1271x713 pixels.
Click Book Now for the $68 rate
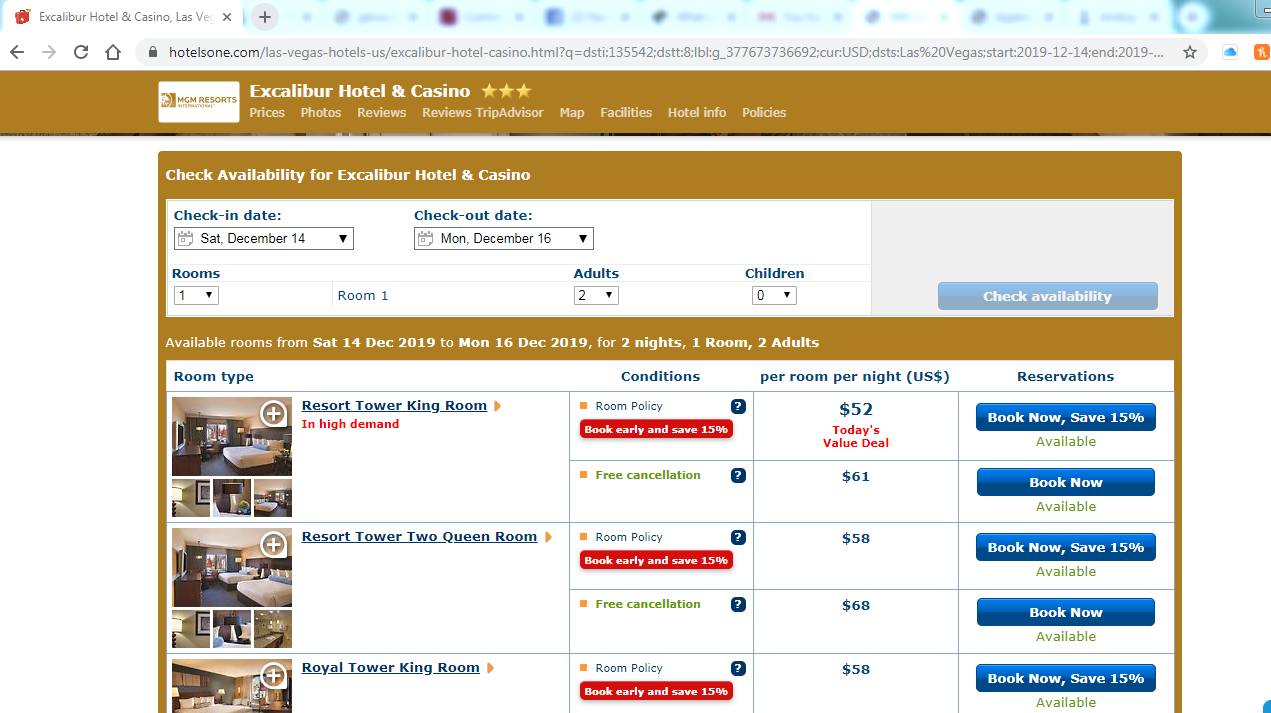click(x=1066, y=612)
